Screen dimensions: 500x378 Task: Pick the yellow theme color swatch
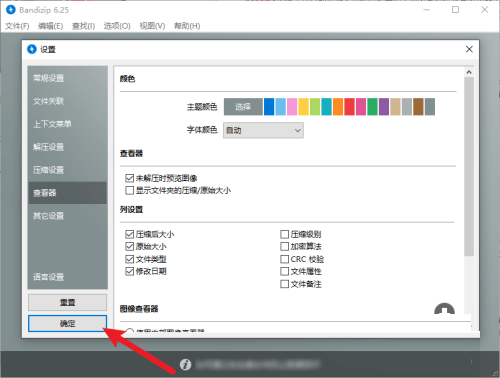pos(303,107)
